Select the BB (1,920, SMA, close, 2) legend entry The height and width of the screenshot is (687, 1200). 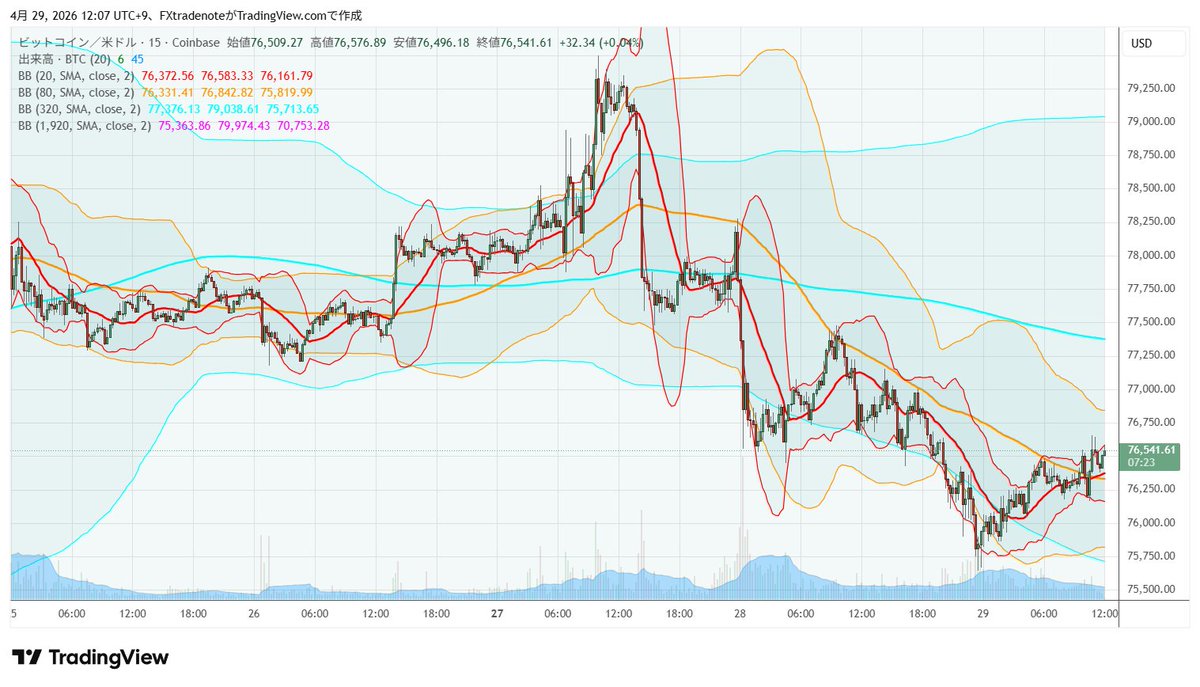pos(84,126)
